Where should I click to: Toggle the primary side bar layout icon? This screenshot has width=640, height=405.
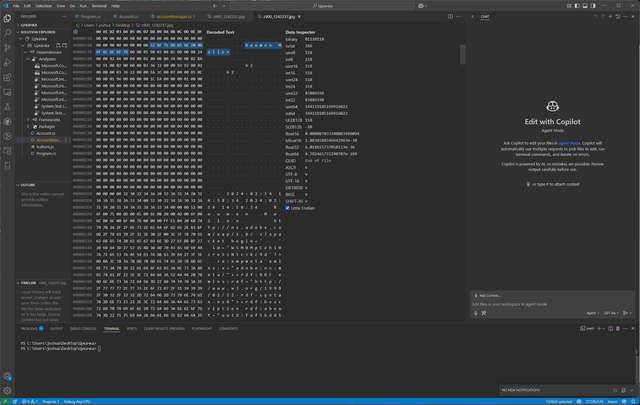click(x=577, y=6)
